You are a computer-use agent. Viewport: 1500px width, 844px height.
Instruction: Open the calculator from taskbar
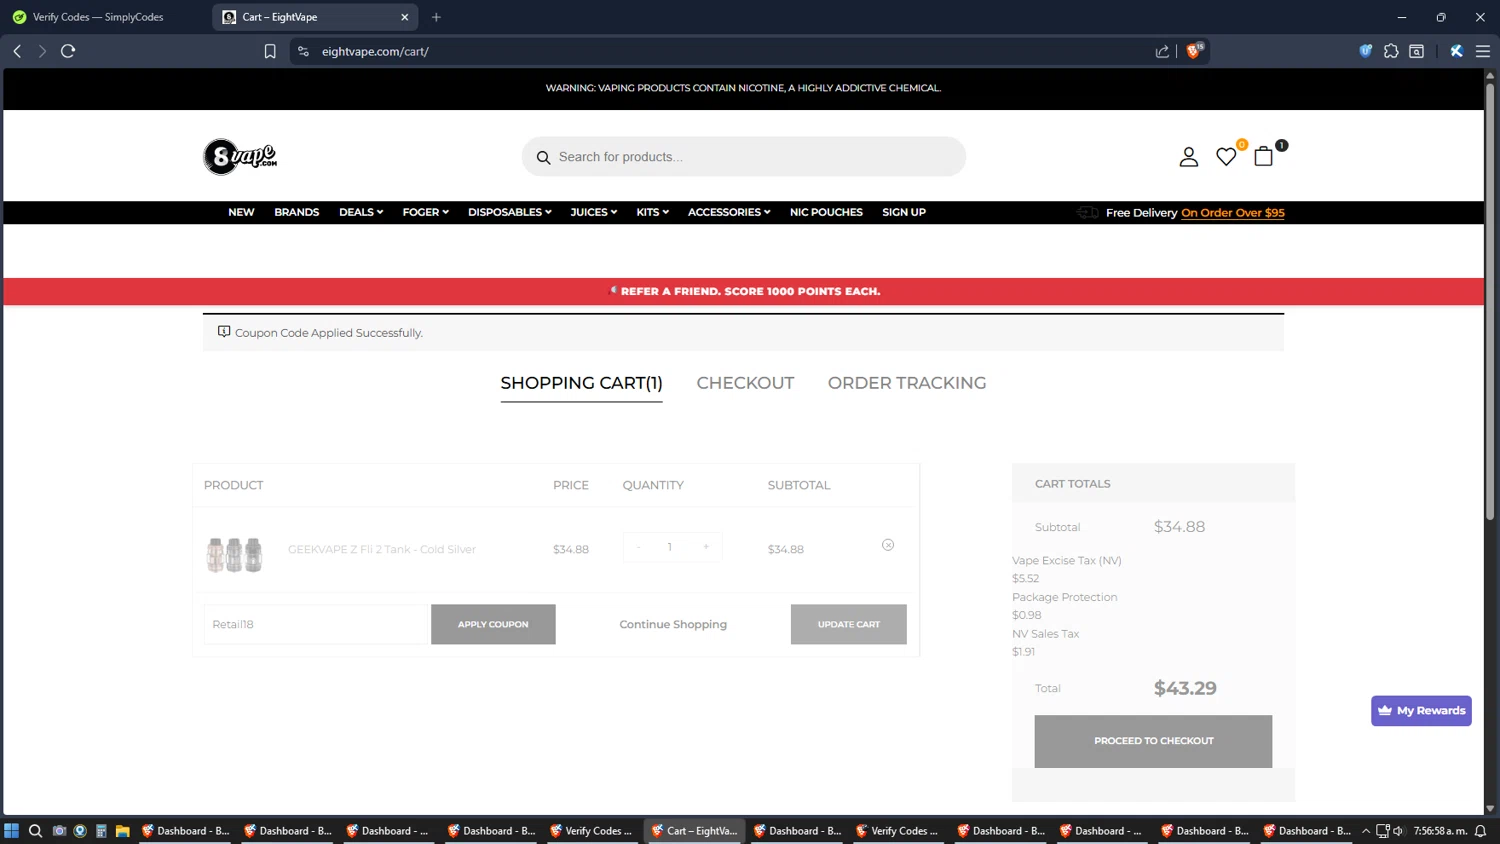click(x=101, y=831)
